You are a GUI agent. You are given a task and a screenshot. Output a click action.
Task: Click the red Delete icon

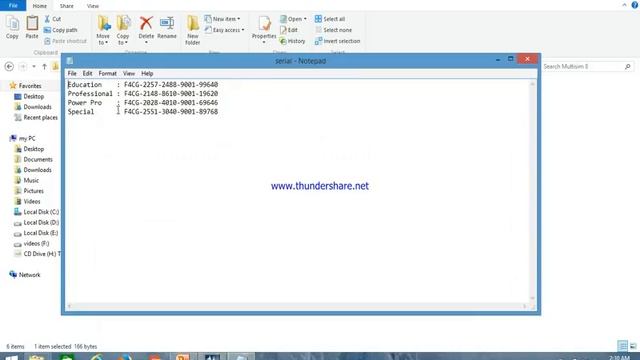coord(146,23)
